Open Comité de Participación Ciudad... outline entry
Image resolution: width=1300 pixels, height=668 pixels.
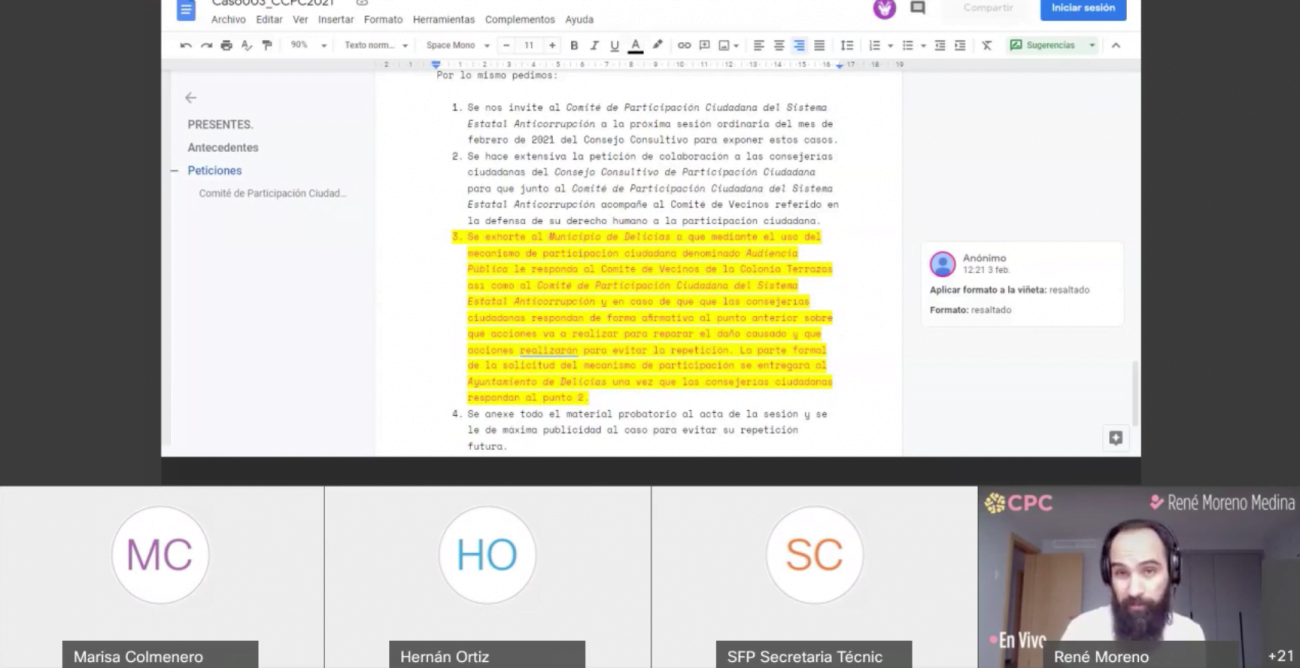(x=272, y=193)
